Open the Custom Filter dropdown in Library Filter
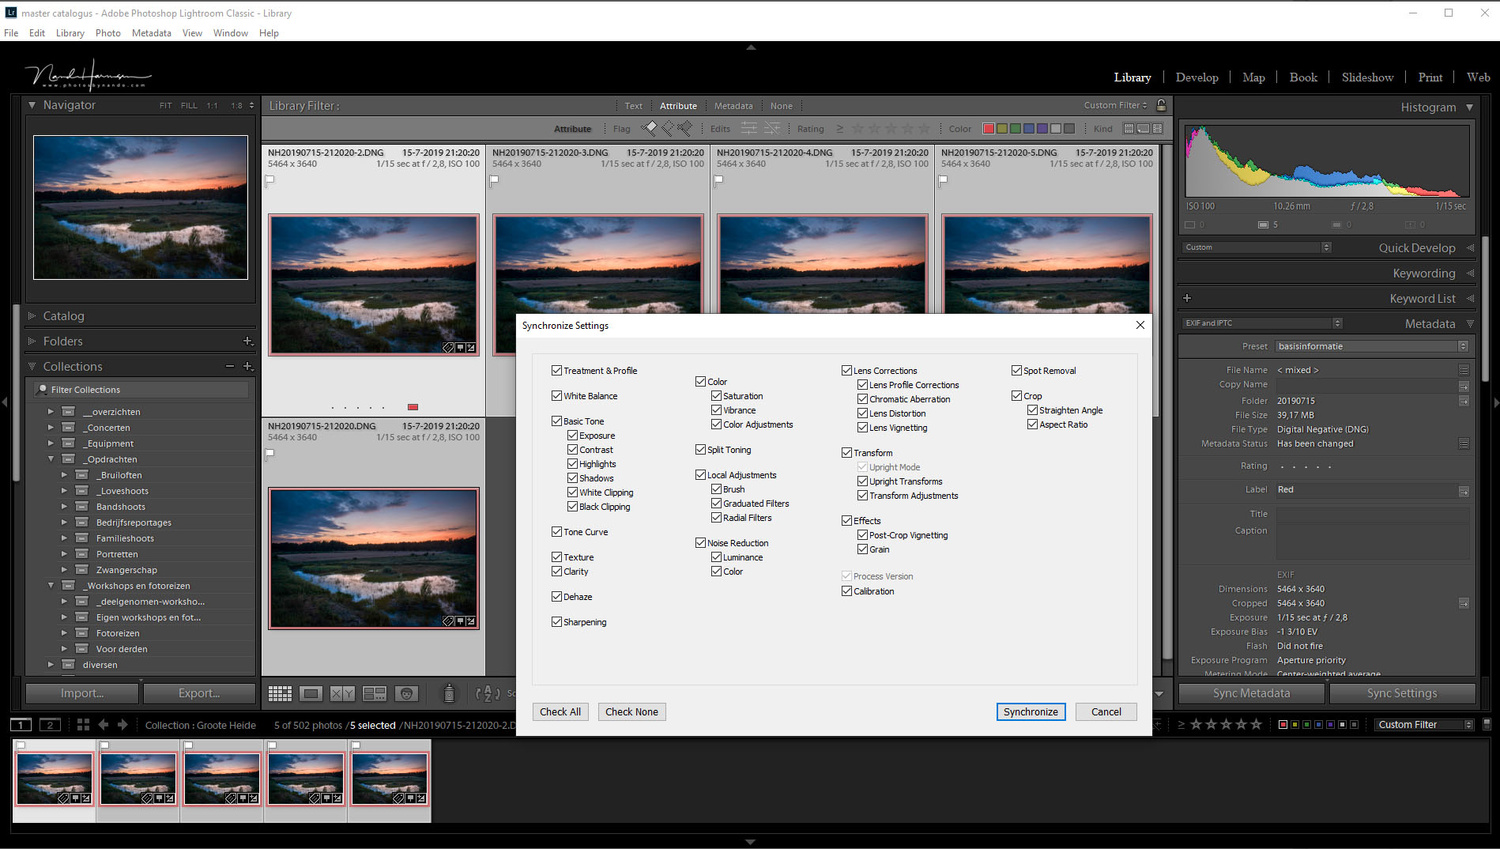This screenshot has height=849, width=1500. (1116, 105)
